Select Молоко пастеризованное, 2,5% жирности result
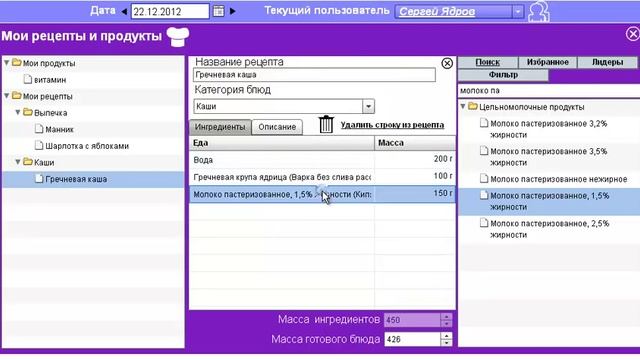The width and height of the screenshot is (640, 360). click(x=549, y=229)
